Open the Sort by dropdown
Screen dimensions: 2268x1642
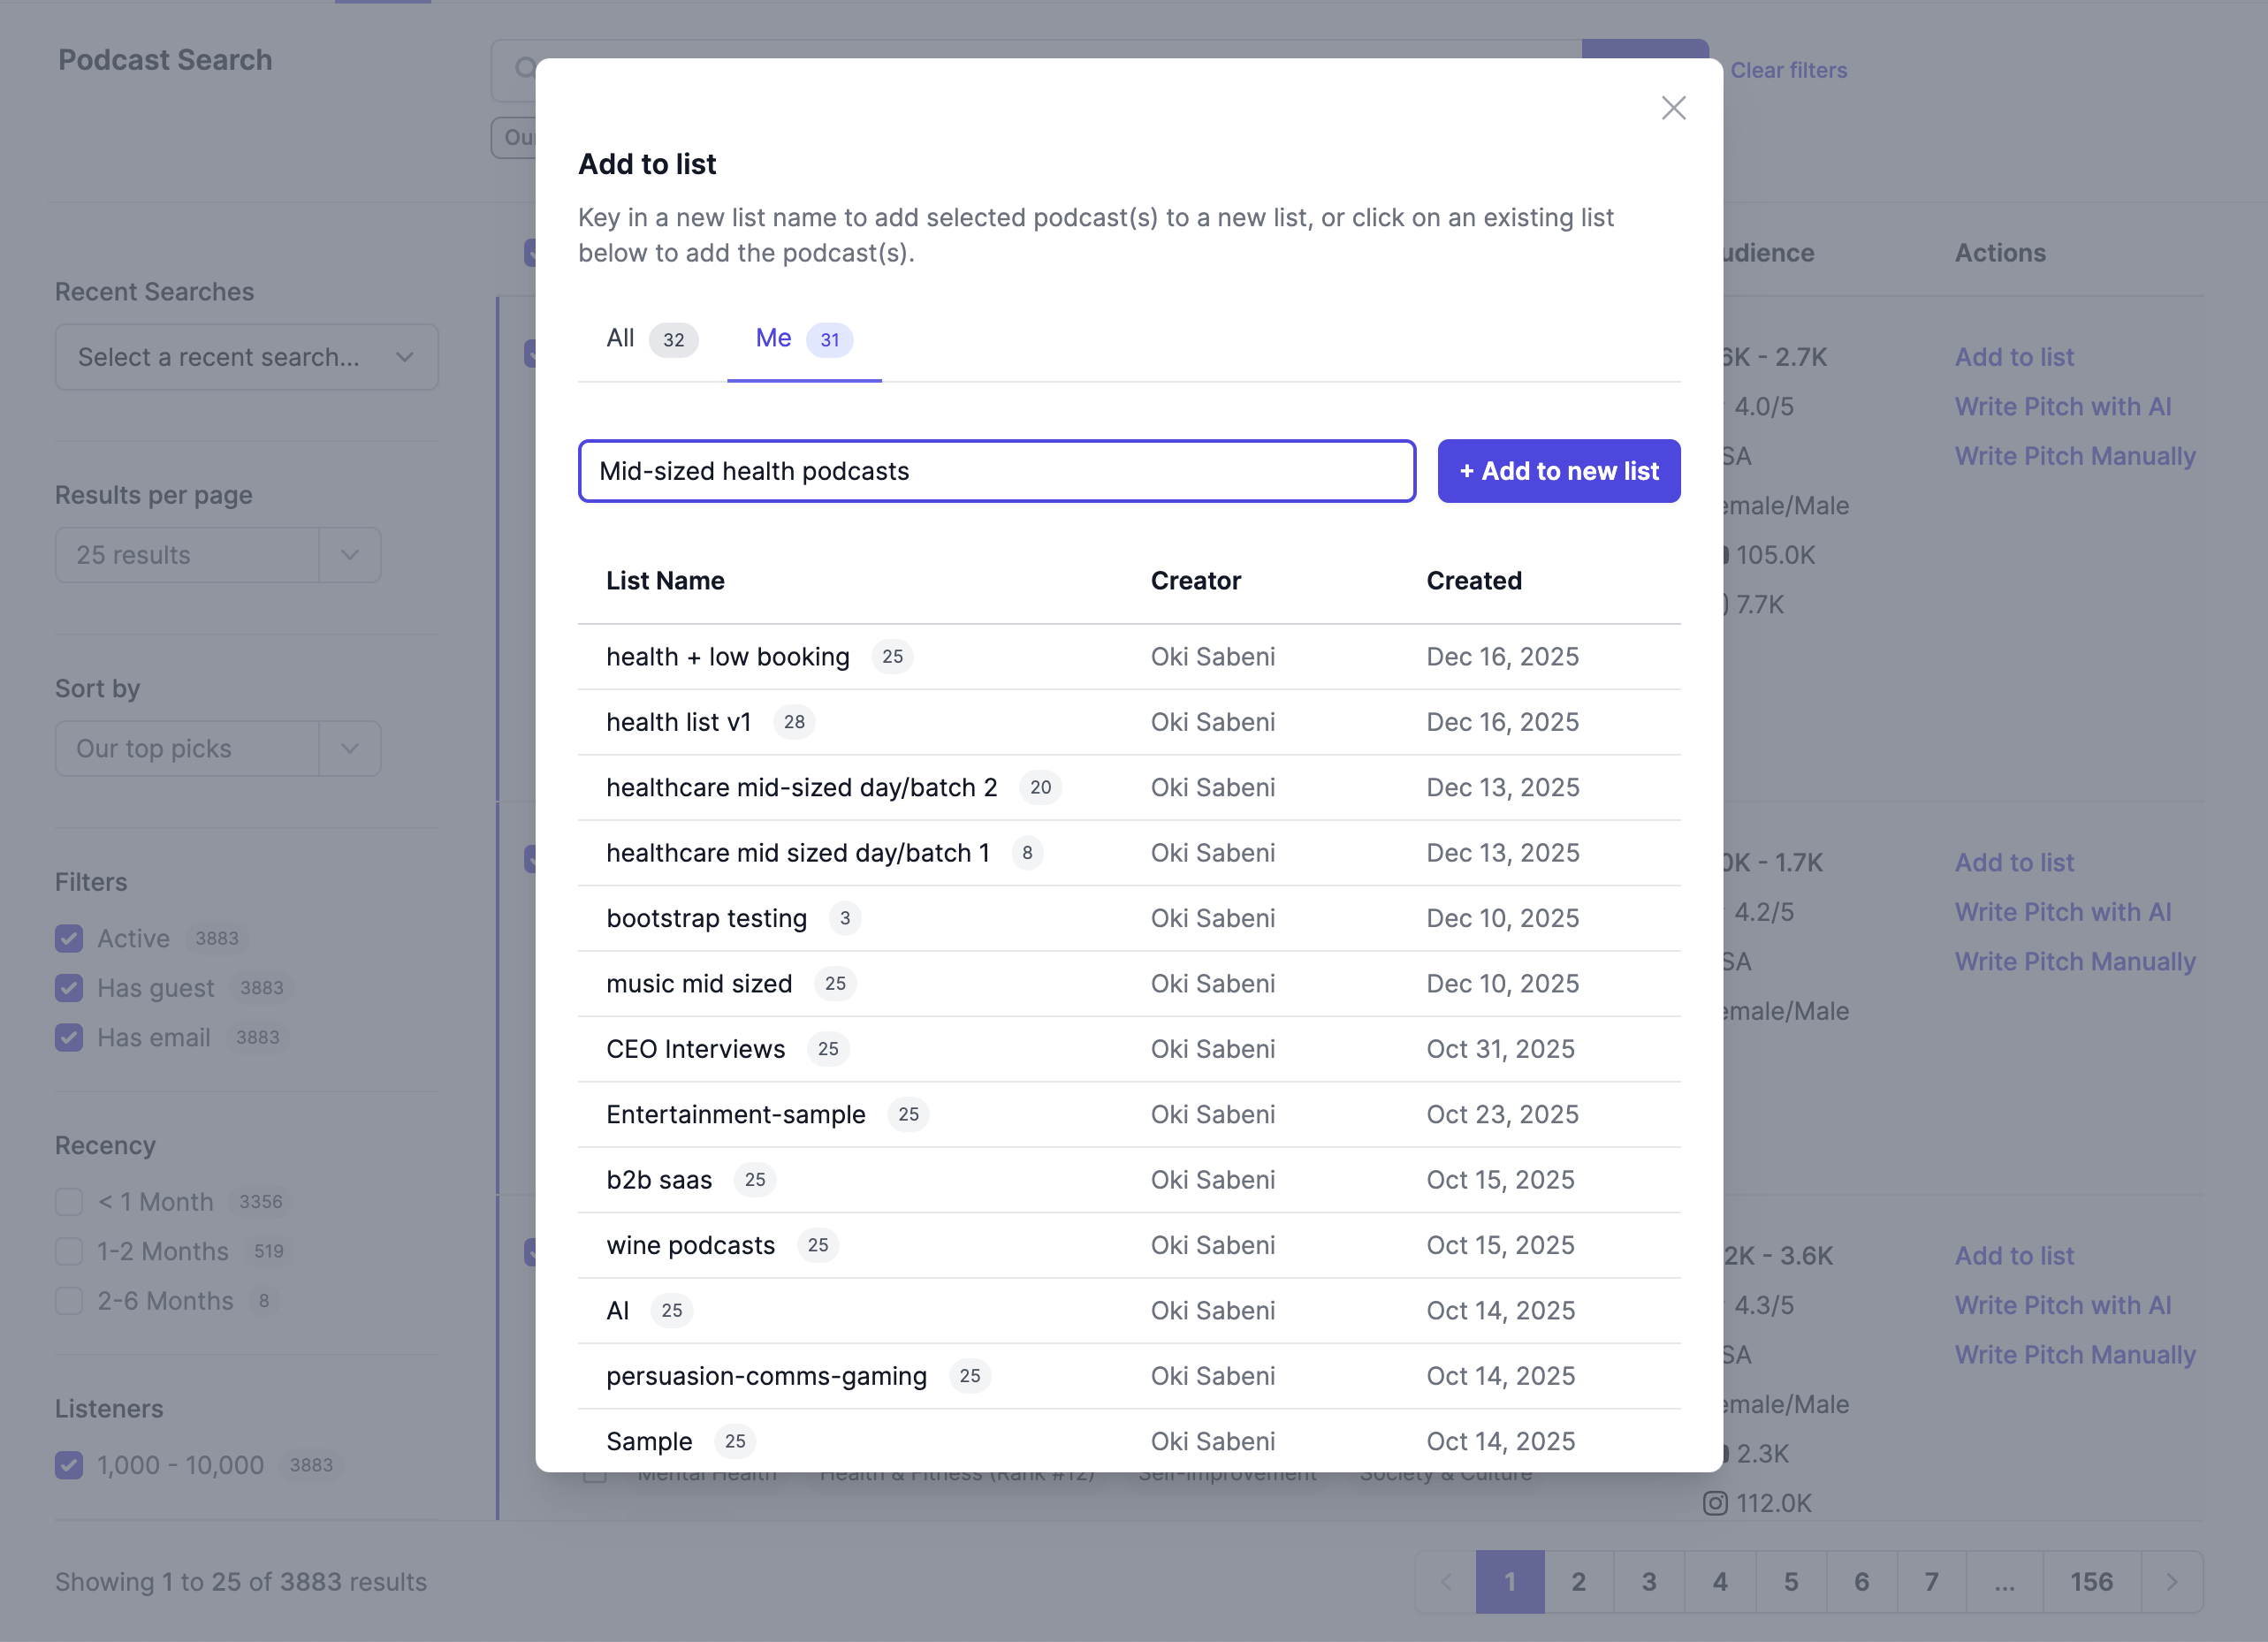pos(217,748)
